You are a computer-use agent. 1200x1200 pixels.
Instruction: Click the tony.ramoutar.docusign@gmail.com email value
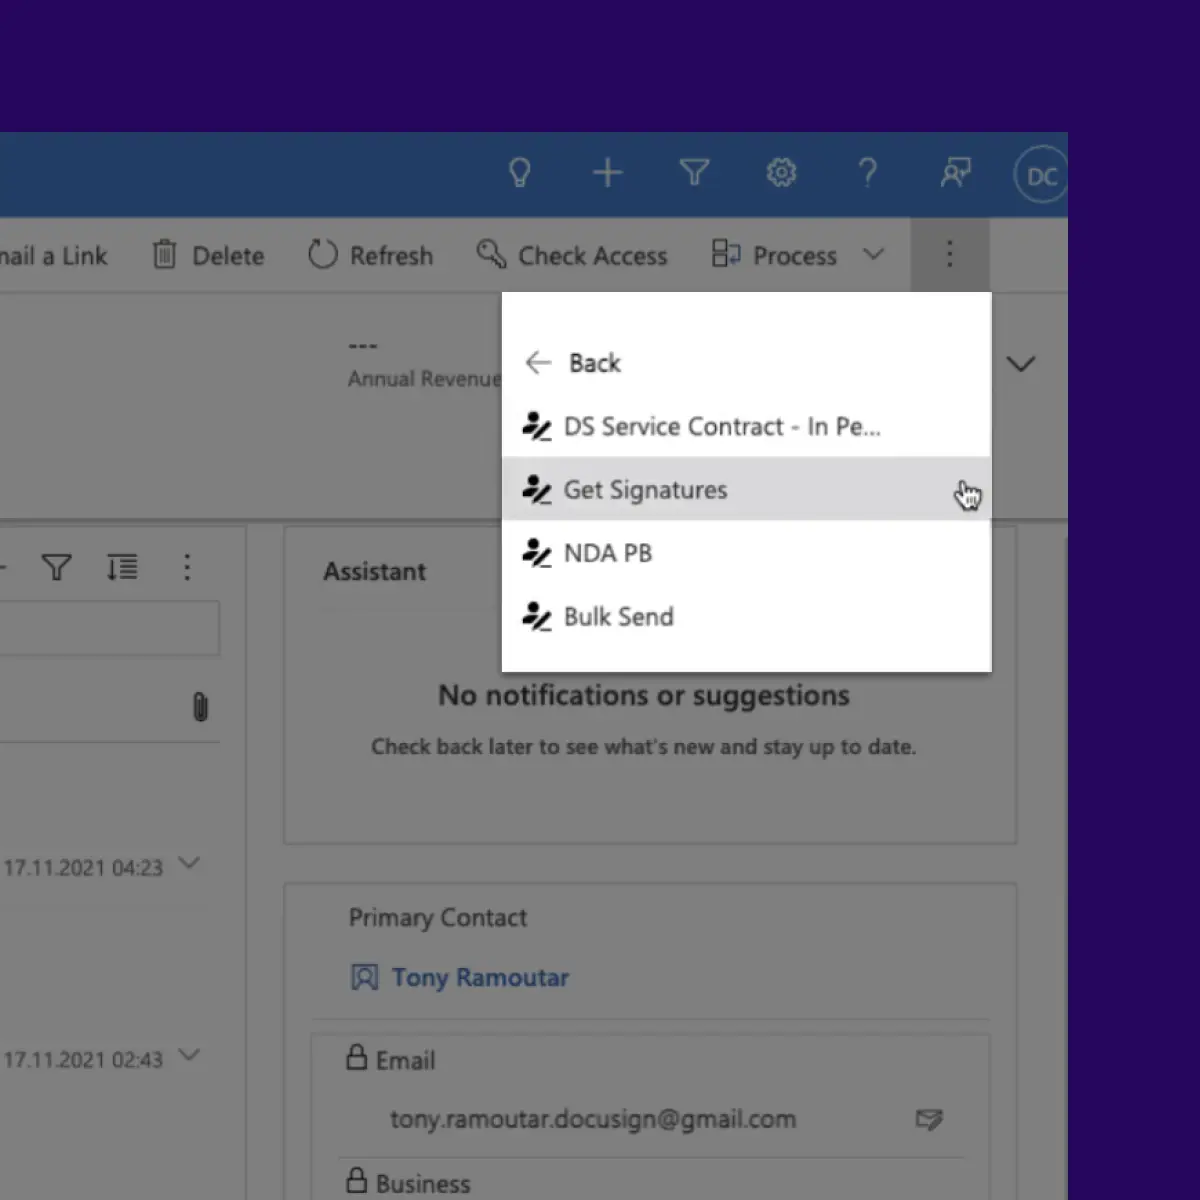coord(593,1119)
